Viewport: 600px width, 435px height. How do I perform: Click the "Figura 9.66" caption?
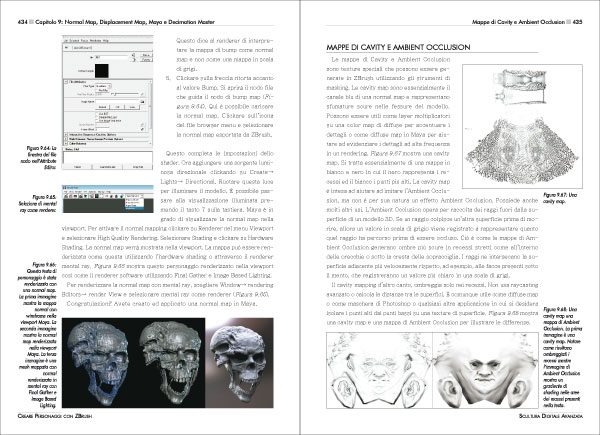point(38,335)
